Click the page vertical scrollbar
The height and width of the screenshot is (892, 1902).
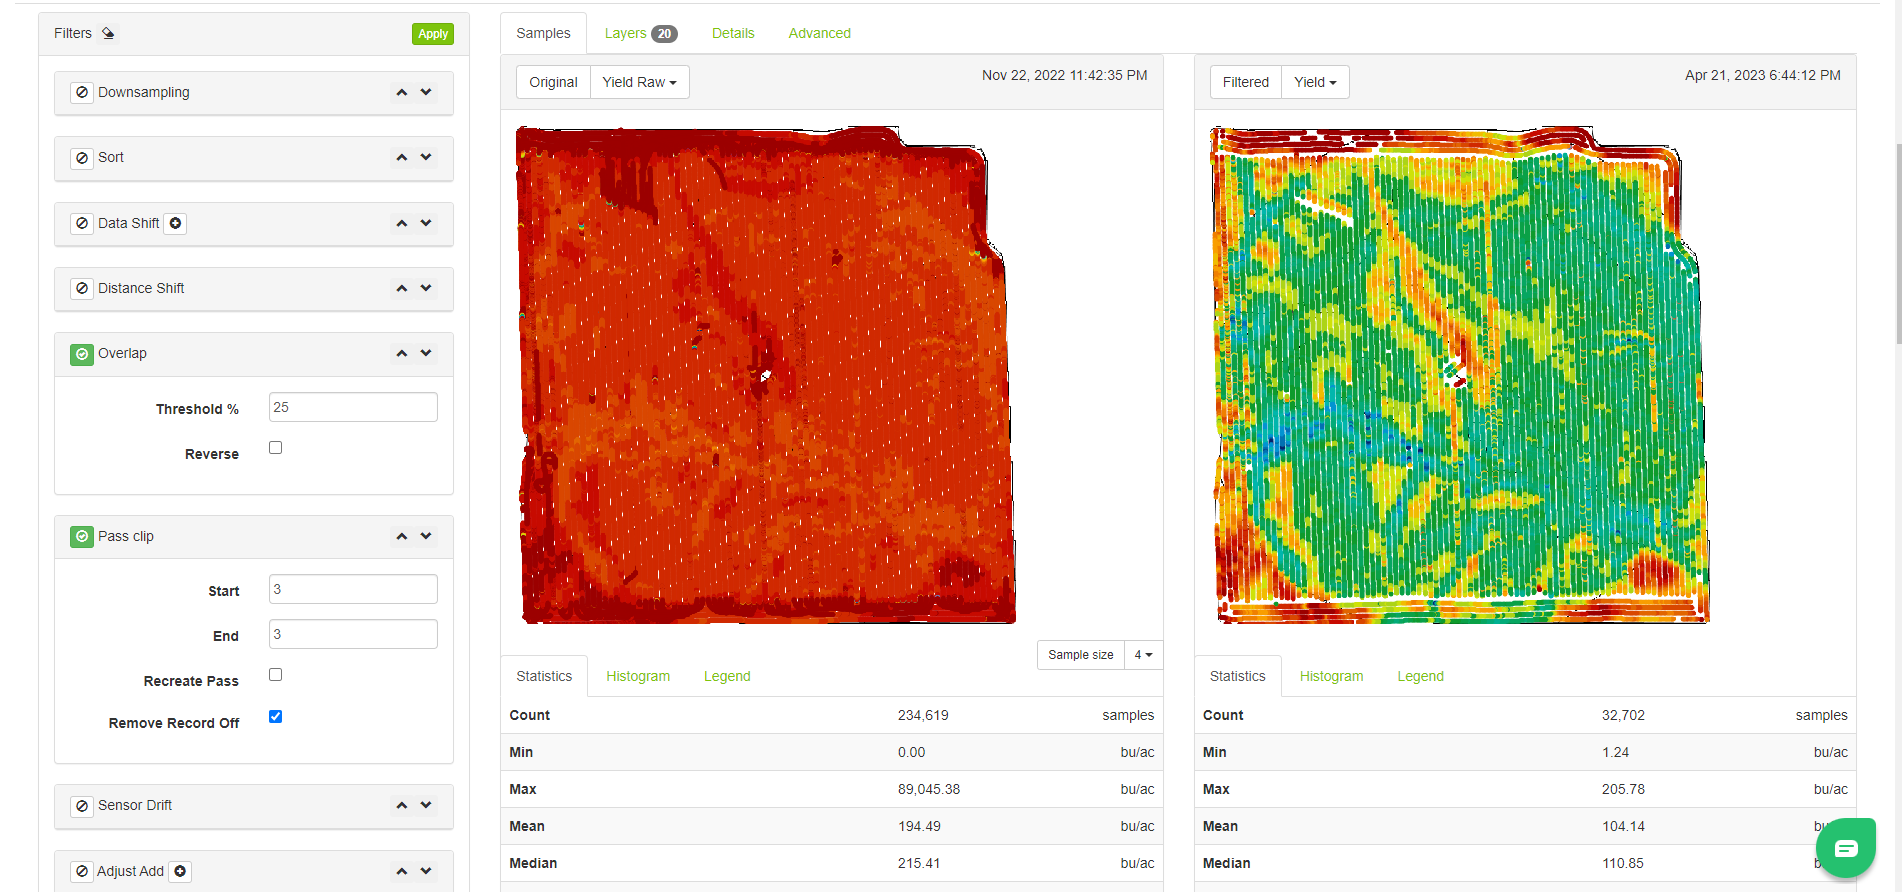(1898, 245)
